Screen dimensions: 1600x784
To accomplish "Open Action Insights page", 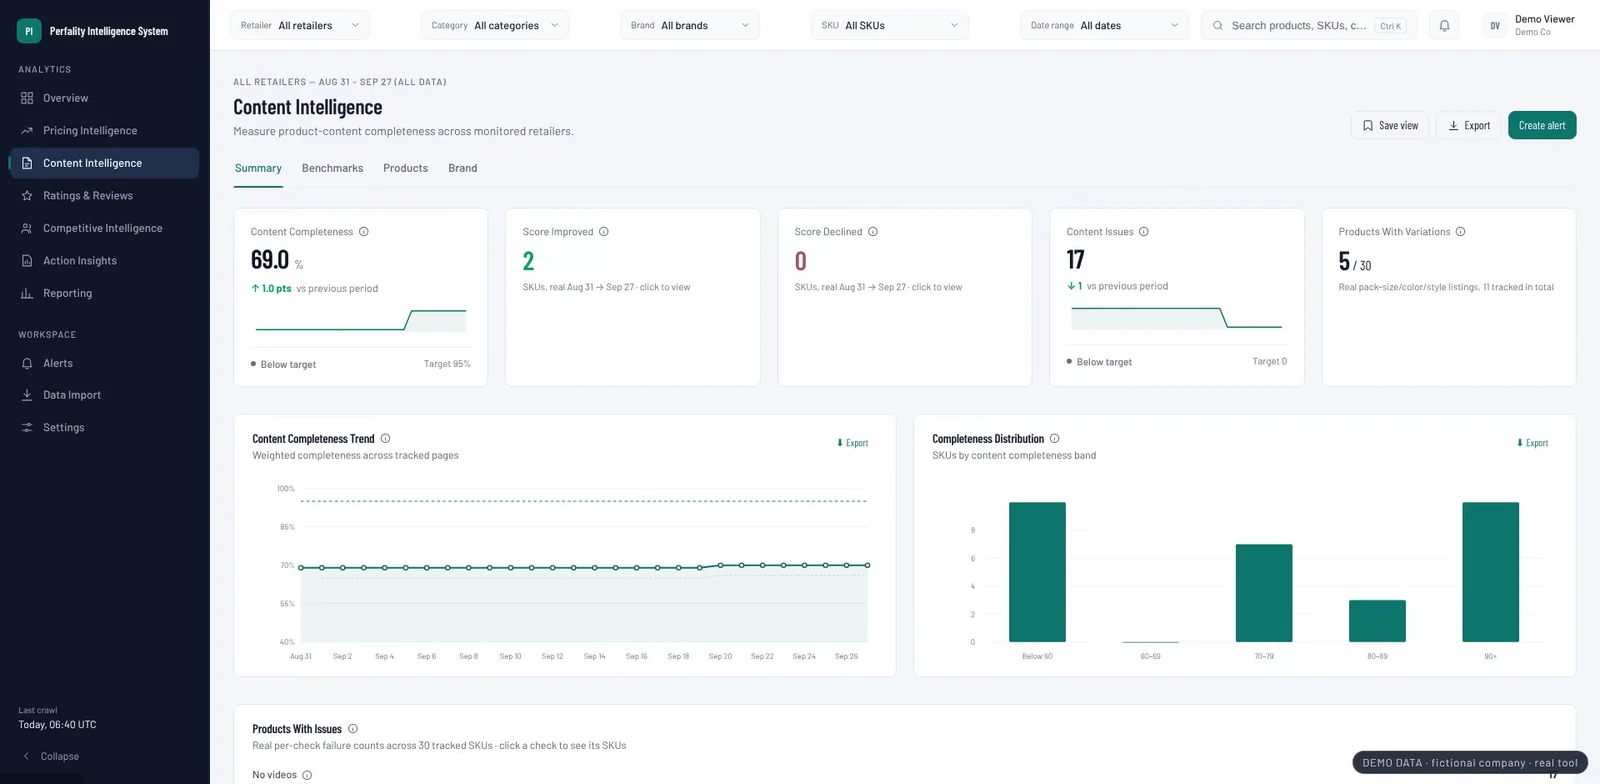I will pyautogui.click(x=104, y=261).
